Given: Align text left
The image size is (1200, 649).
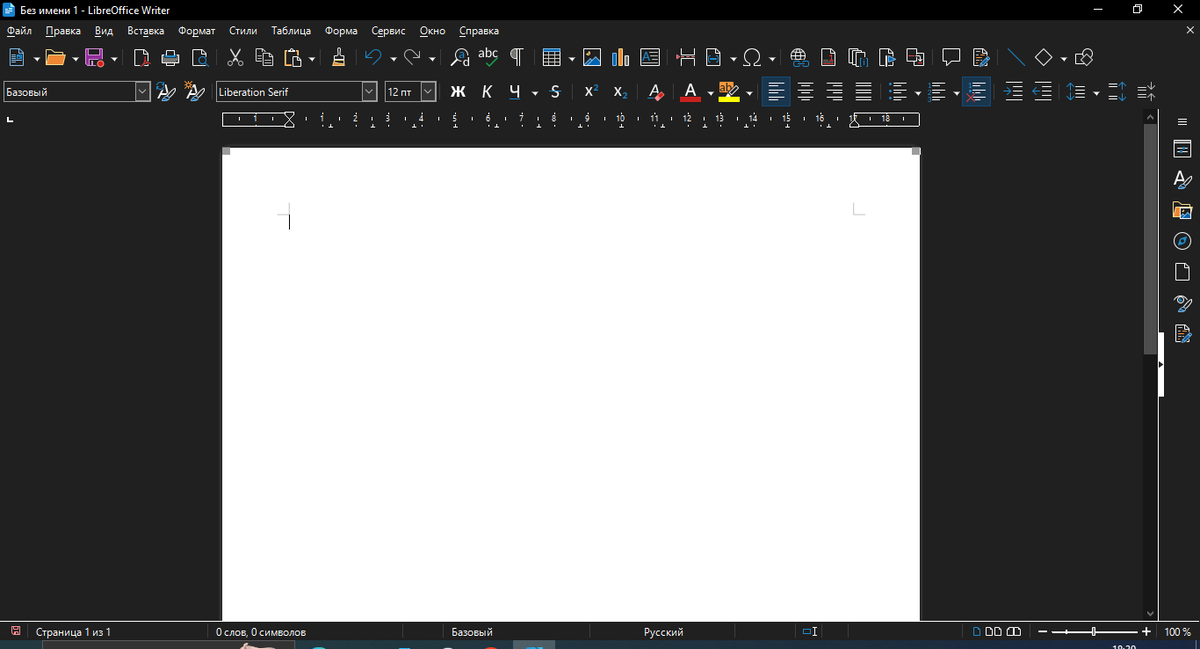Looking at the screenshot, I should click(x=776, y=92).
